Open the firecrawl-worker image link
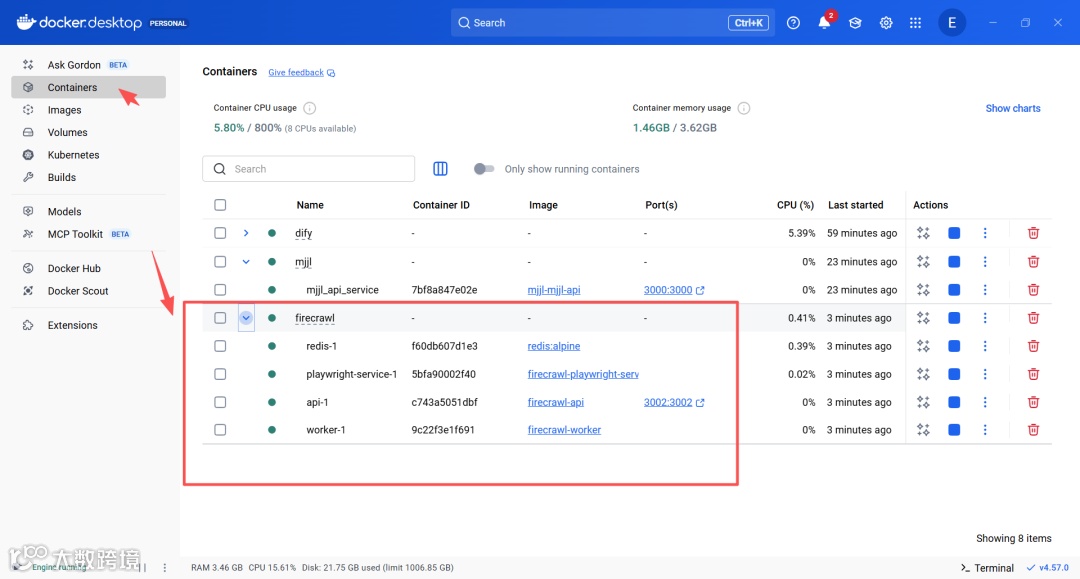Screen dimensions: 1080x579 pos(564,430)
